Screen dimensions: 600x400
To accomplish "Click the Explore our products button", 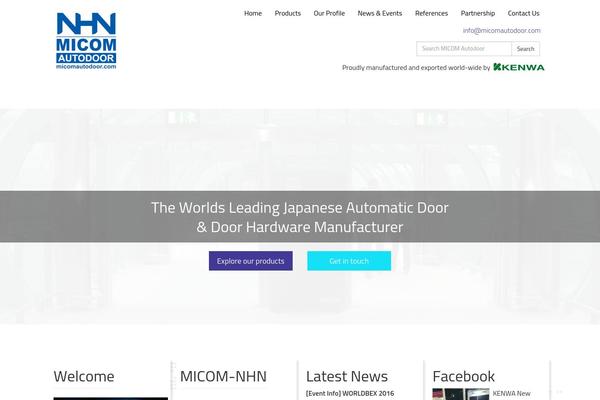I will [x=250, y=261].
